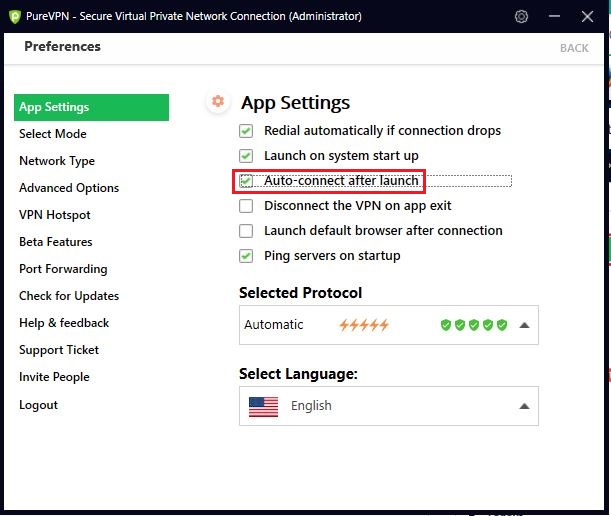Open Port Forwarding settings

(x=63, y=269)
